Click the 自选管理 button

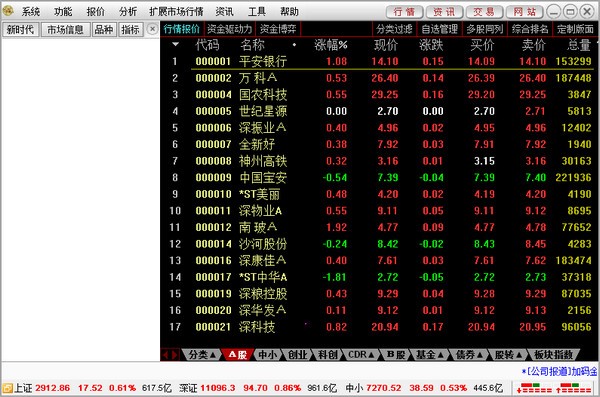pyautogui.click(x=439, y=29)
